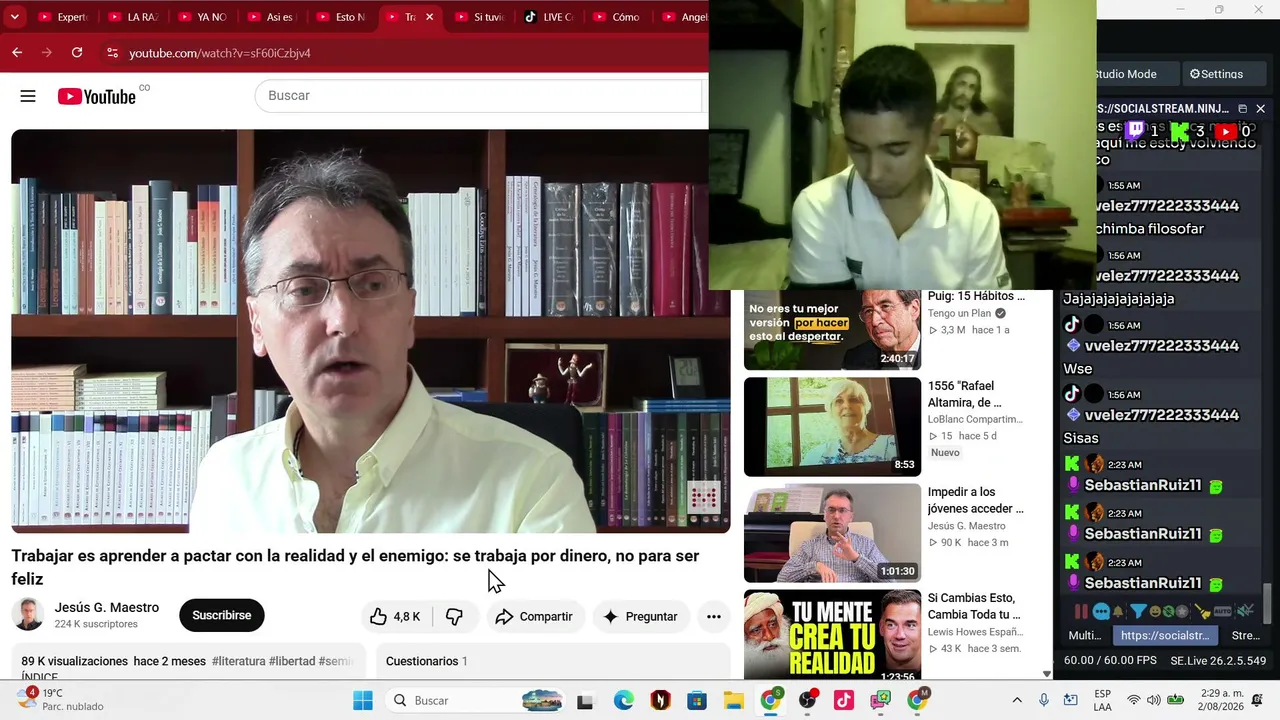
Task: Dislike the video with thumbs down
Action: coord(454,617)
